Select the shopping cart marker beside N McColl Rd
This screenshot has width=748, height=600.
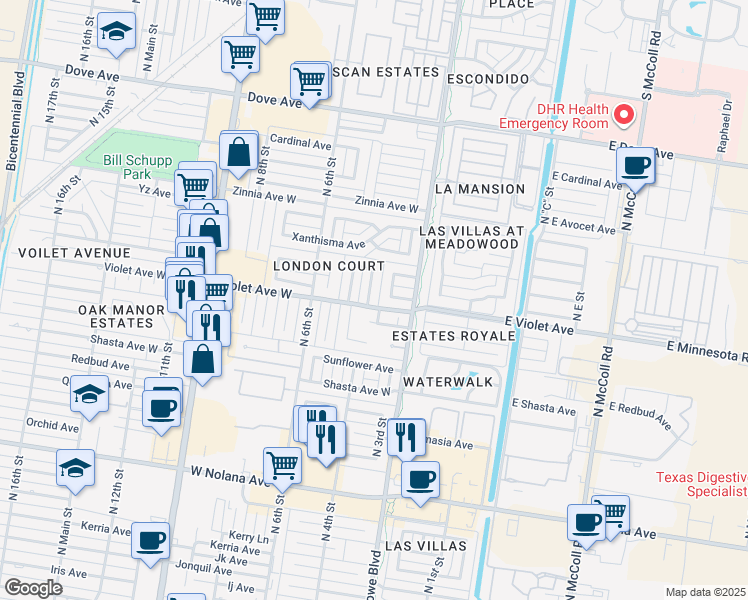(x=611, y=512)
